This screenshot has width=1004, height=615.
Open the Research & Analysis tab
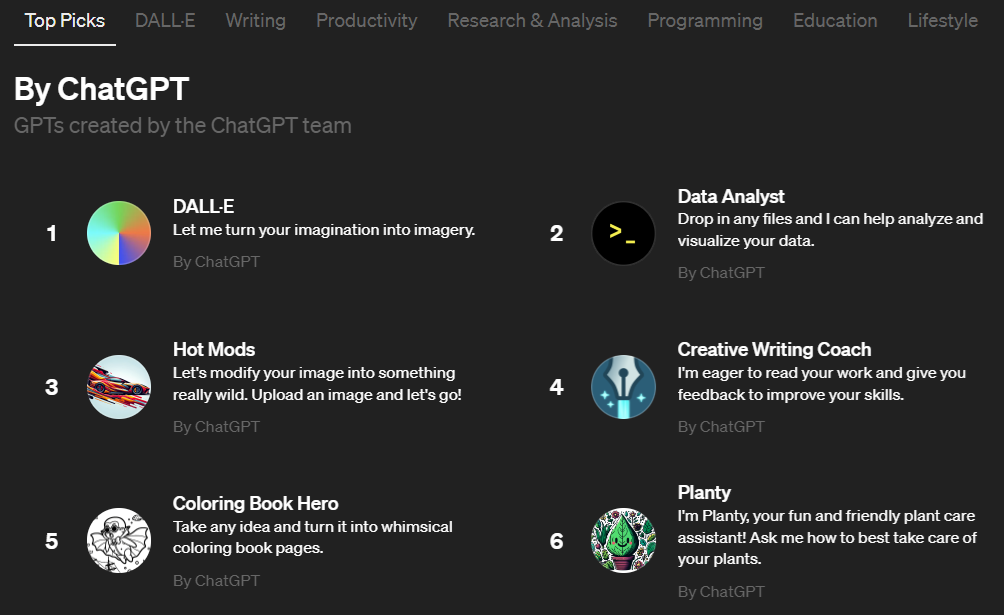pyautogui.click(x=532, y=20)
